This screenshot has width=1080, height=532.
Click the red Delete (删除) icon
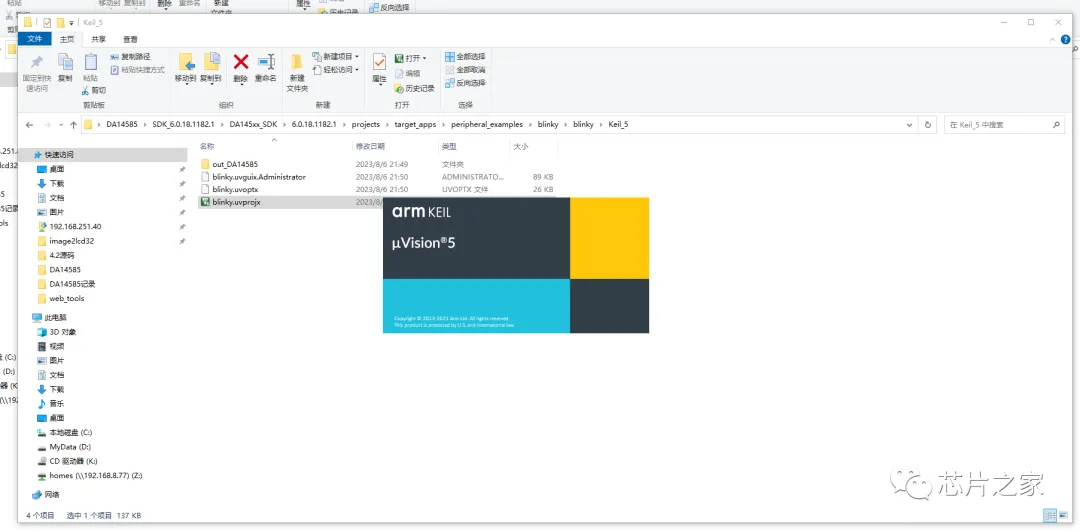(240, 64)
